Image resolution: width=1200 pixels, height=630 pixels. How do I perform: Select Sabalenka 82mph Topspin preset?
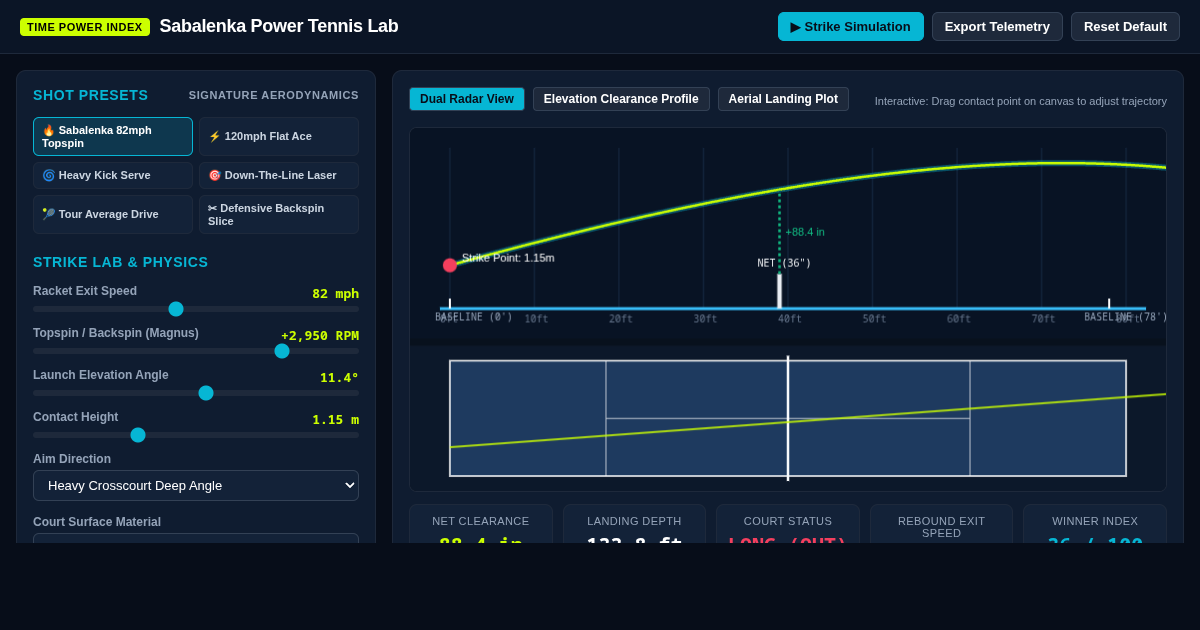click(113, 136)
